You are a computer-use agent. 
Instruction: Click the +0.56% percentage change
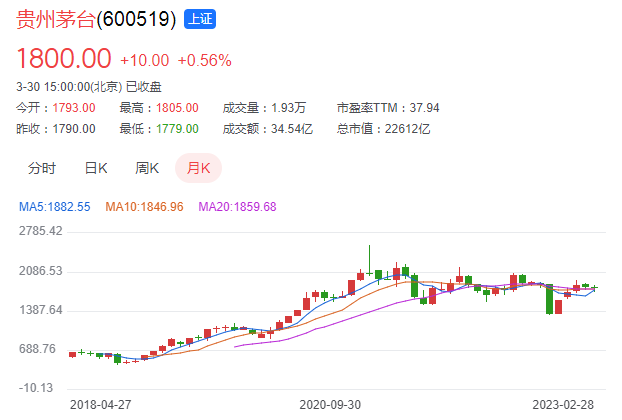coord(204,61)
